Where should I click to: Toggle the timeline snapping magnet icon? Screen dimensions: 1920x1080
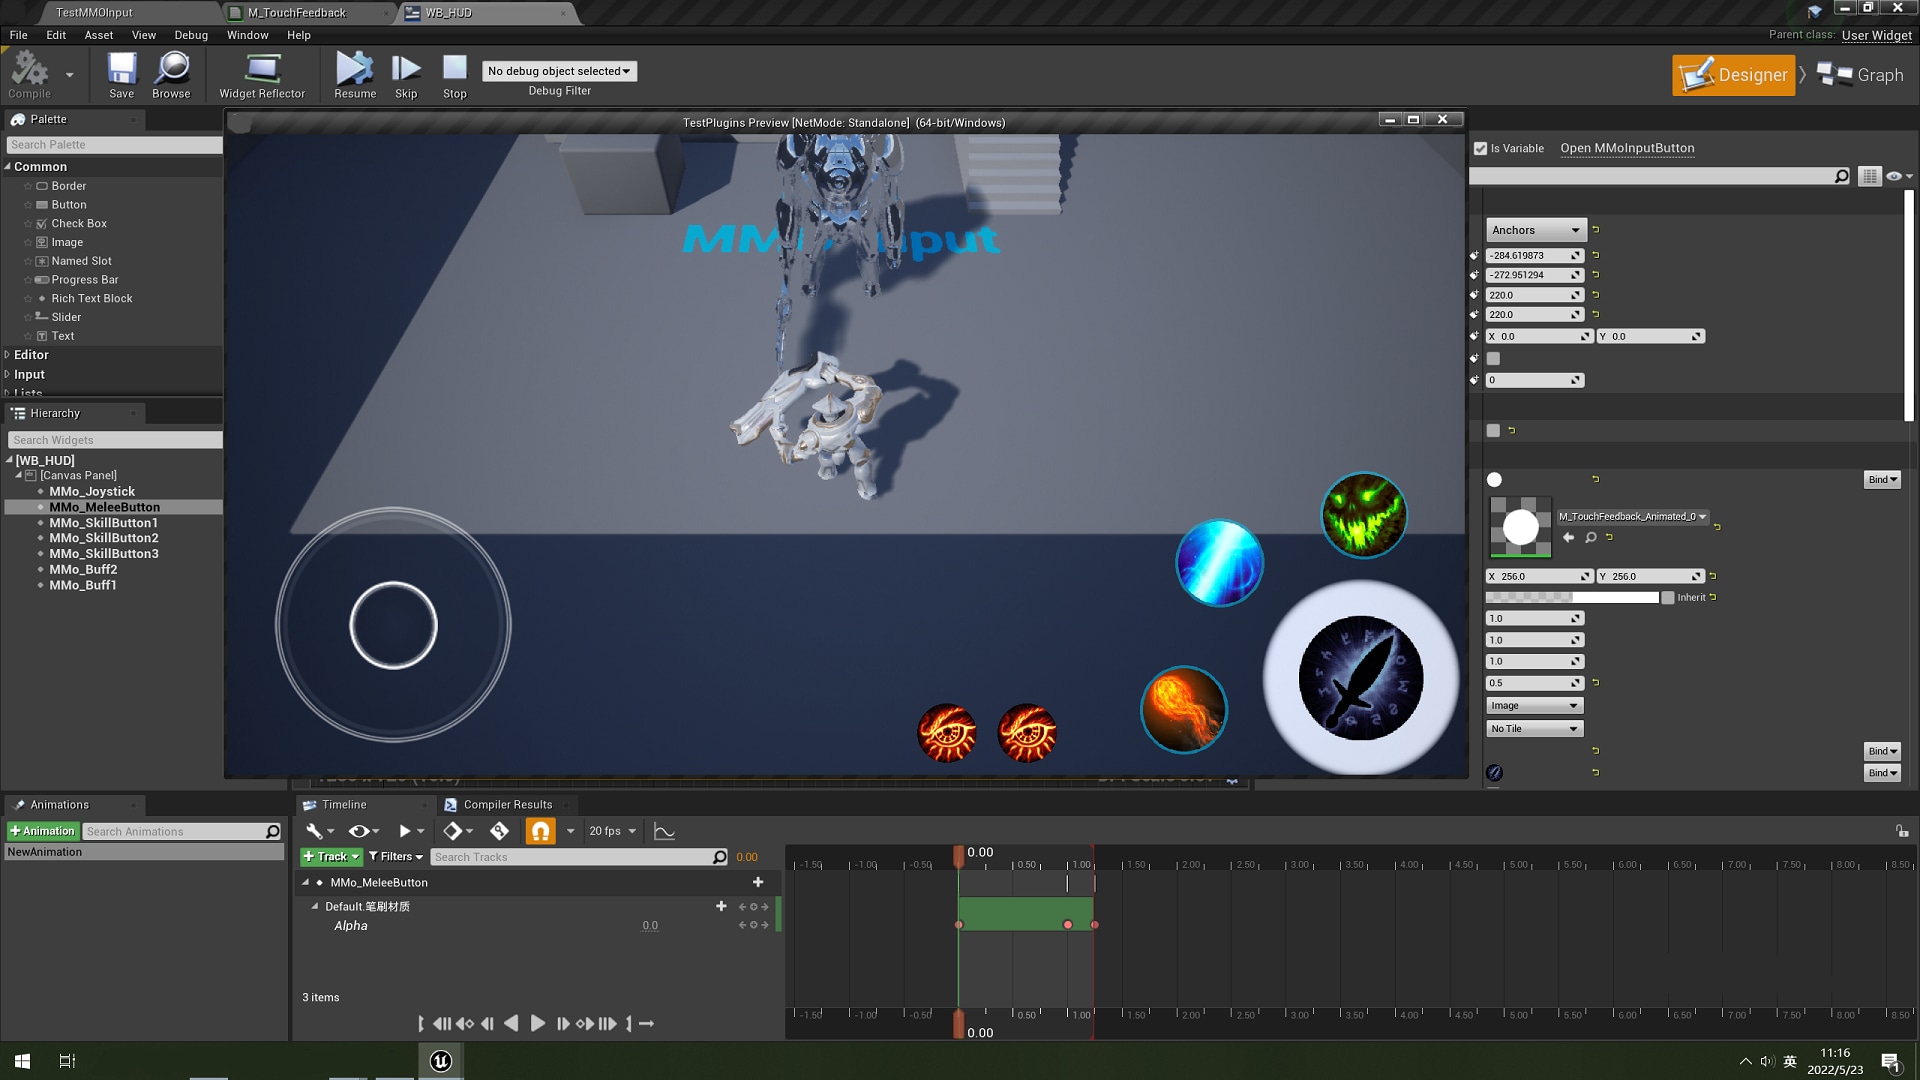point(540,831)
